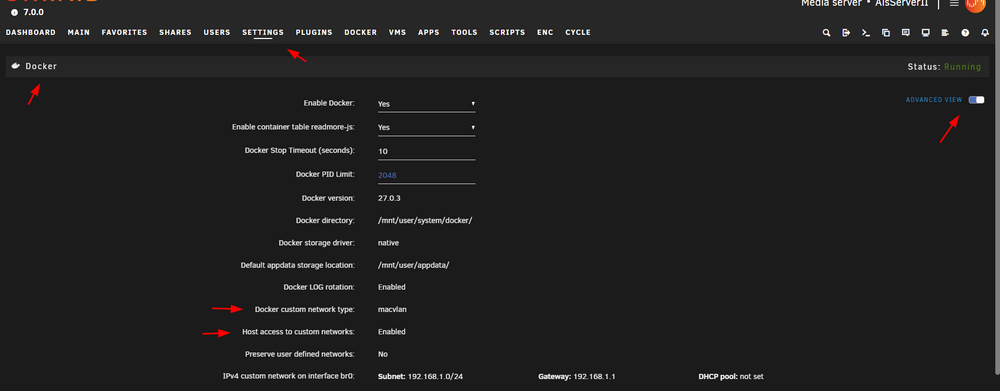Open the system log icon
This screenshot has height=391, width=1000.
[x=945, y=33]
